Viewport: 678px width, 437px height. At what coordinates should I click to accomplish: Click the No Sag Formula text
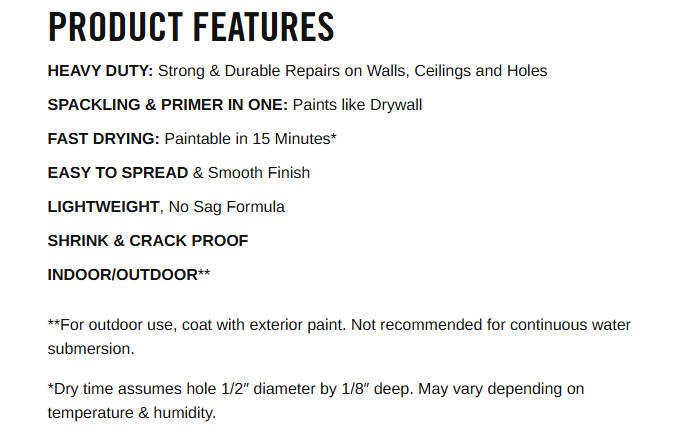coord(227,207)
